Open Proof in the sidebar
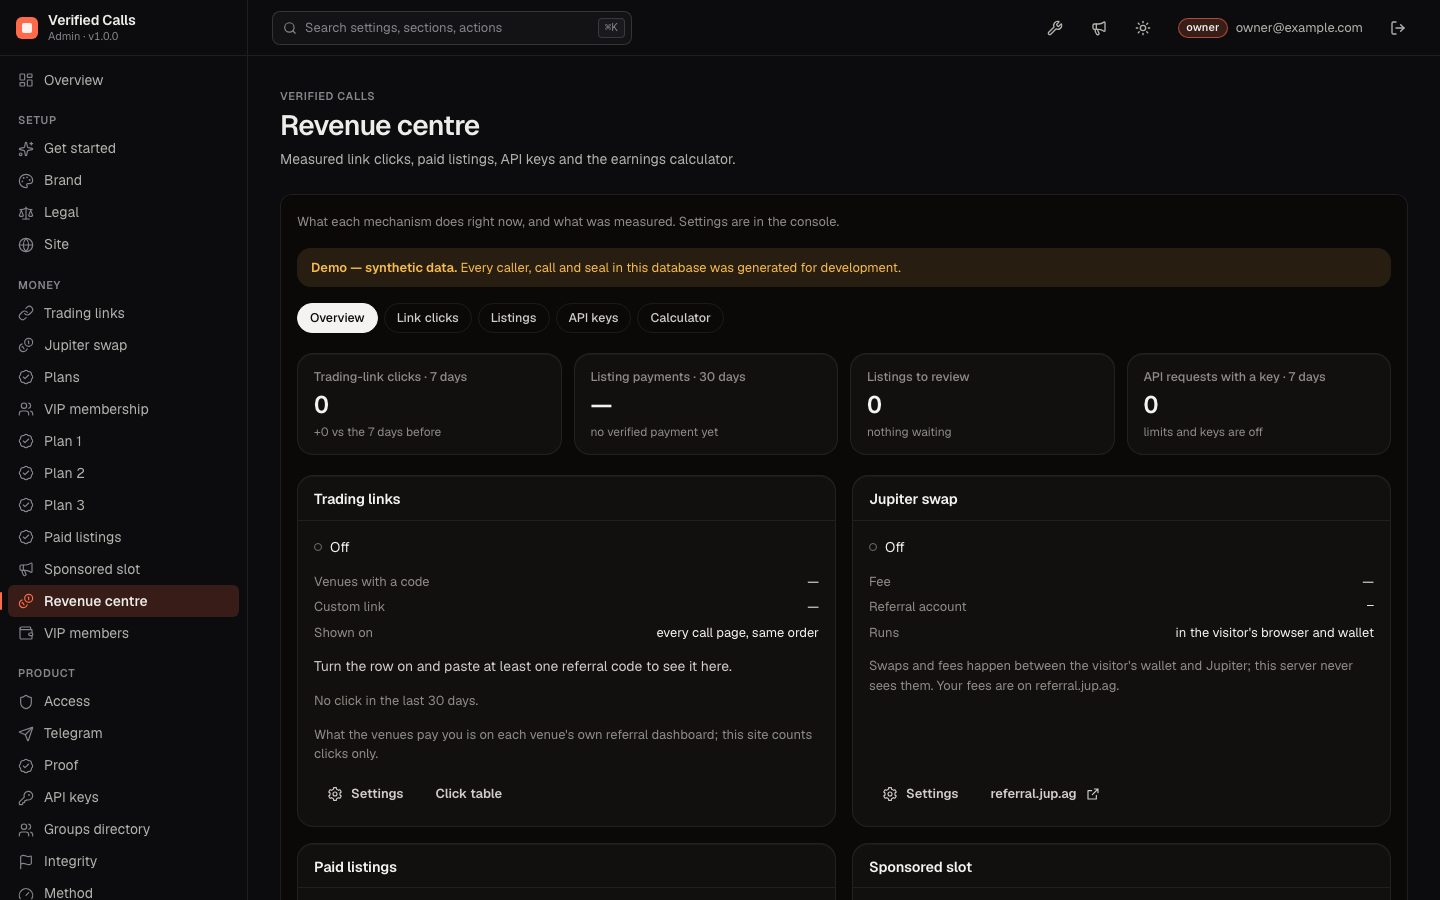 [x=124, y=765]
